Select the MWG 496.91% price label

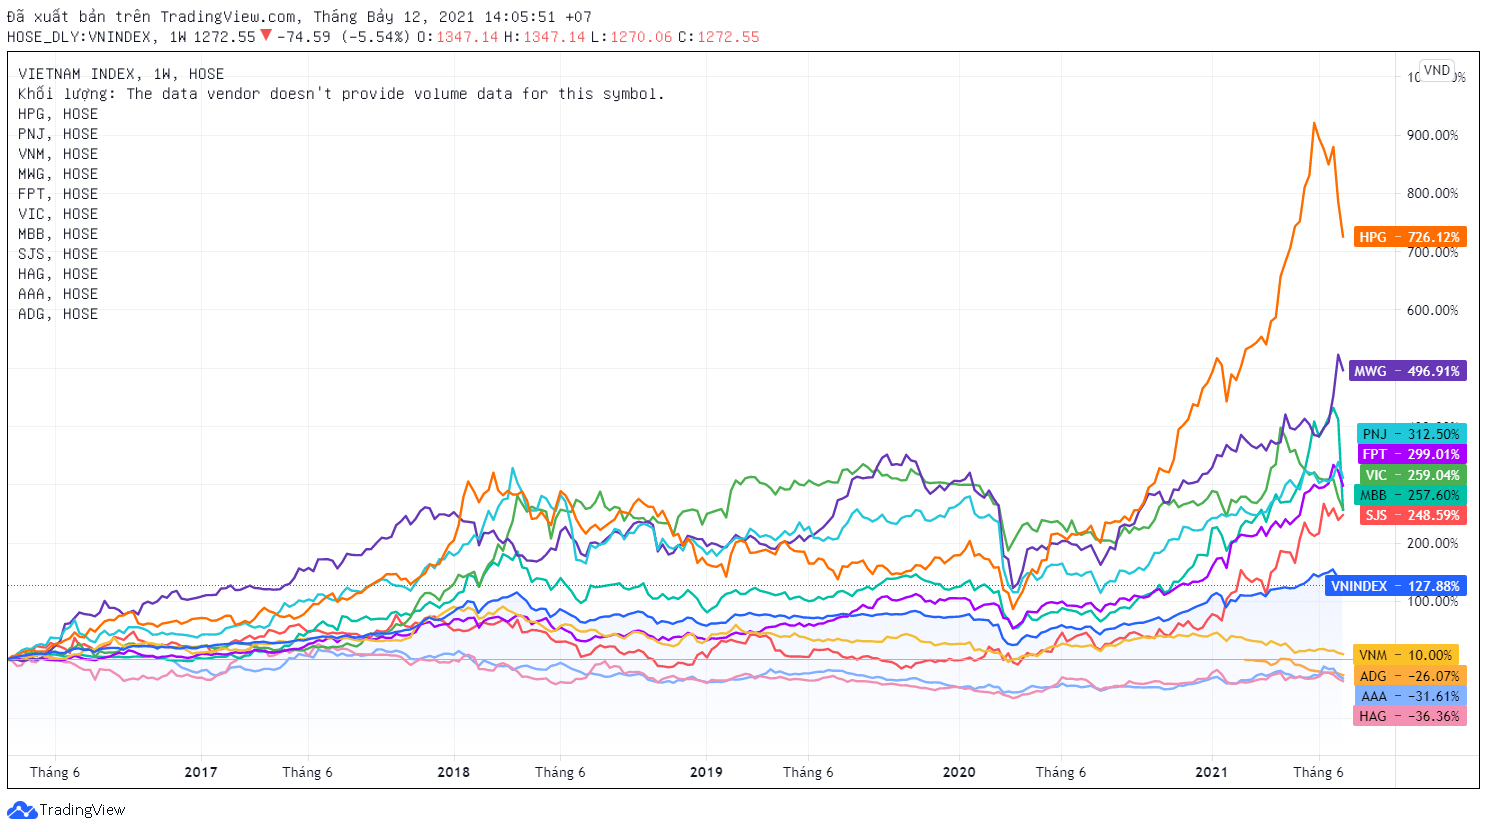pos(1407,371)
